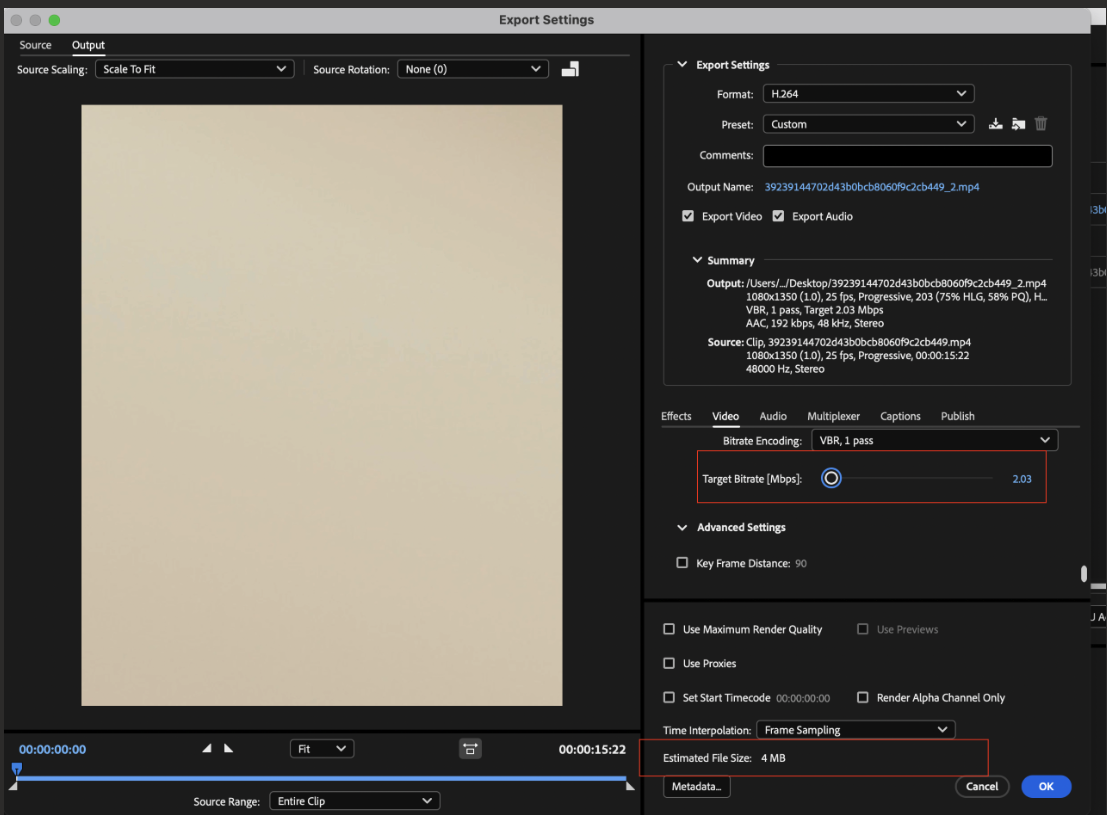Select the Video tab

725,416
